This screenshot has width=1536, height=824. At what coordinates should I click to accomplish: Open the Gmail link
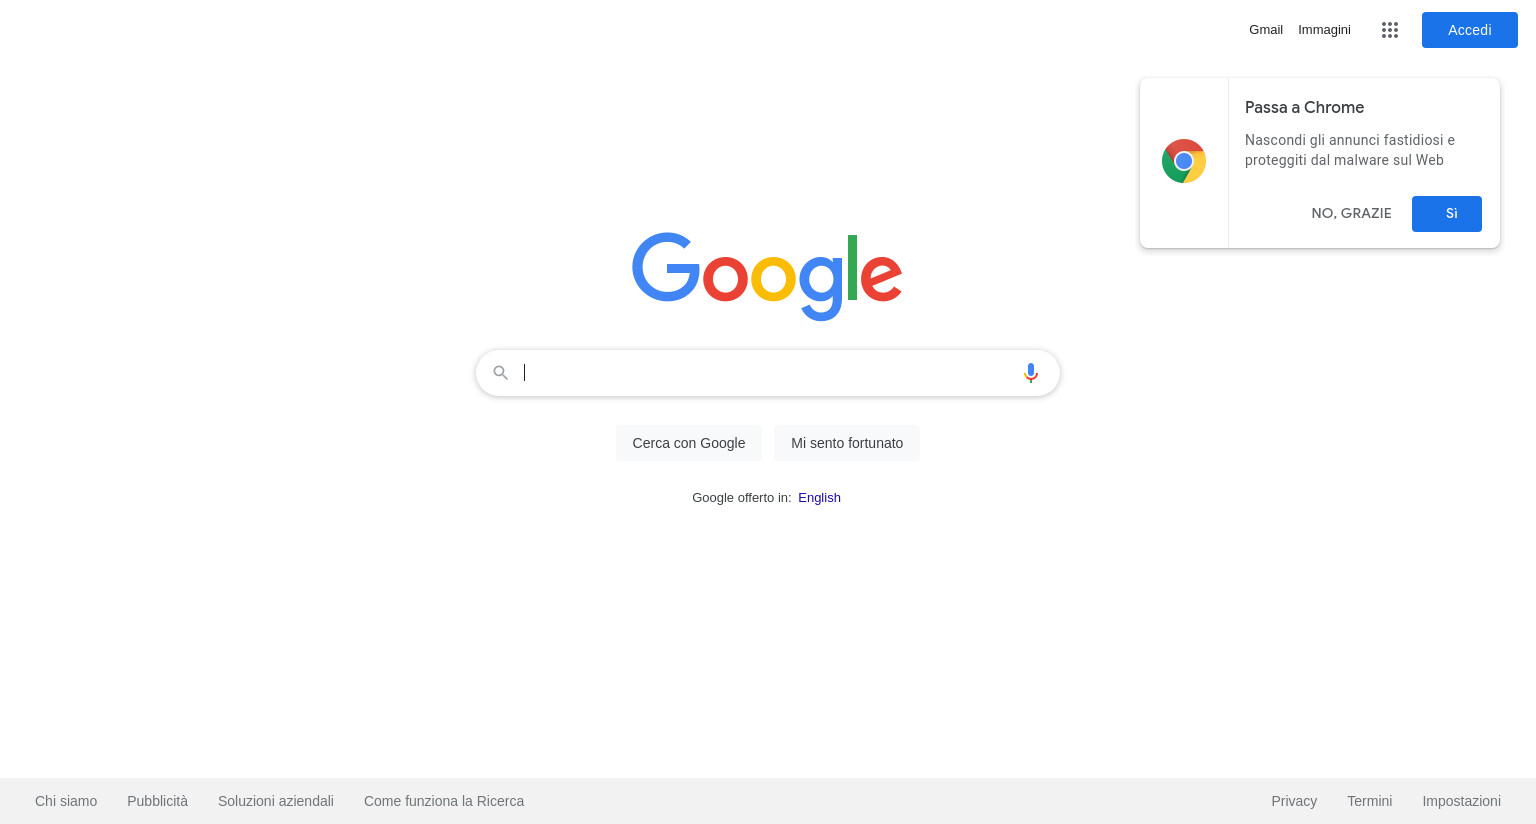[1266, 30]
